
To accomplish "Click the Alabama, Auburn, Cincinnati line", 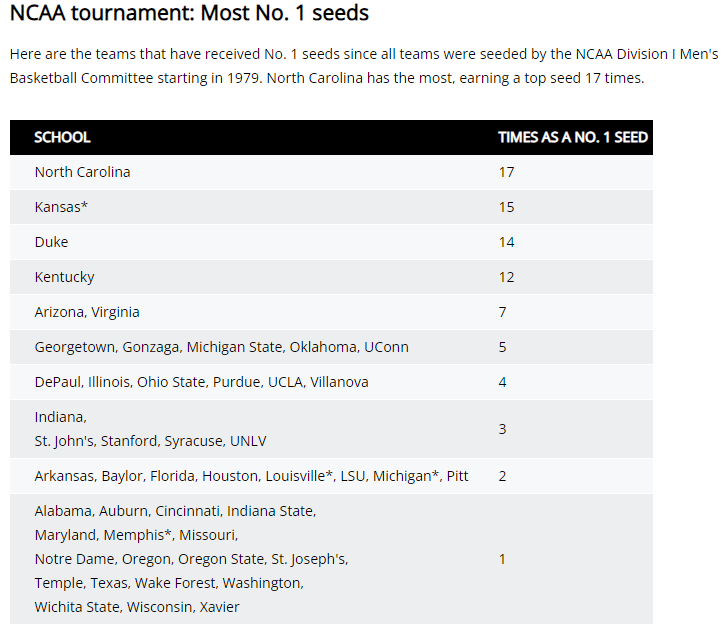I will tap(175, 511).
